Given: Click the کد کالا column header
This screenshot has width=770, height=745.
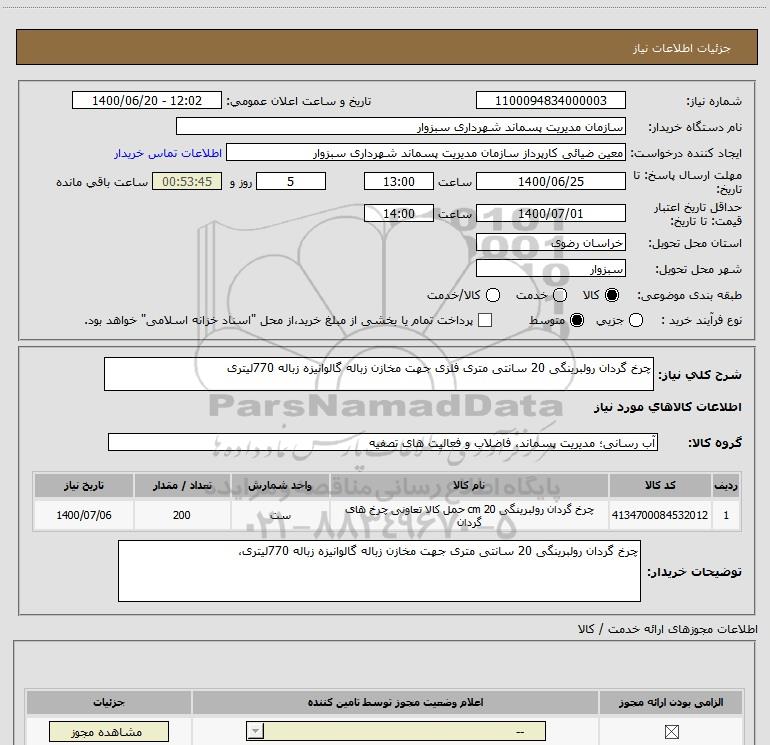Looking at the screenshot, I should [x=660, y=485].
